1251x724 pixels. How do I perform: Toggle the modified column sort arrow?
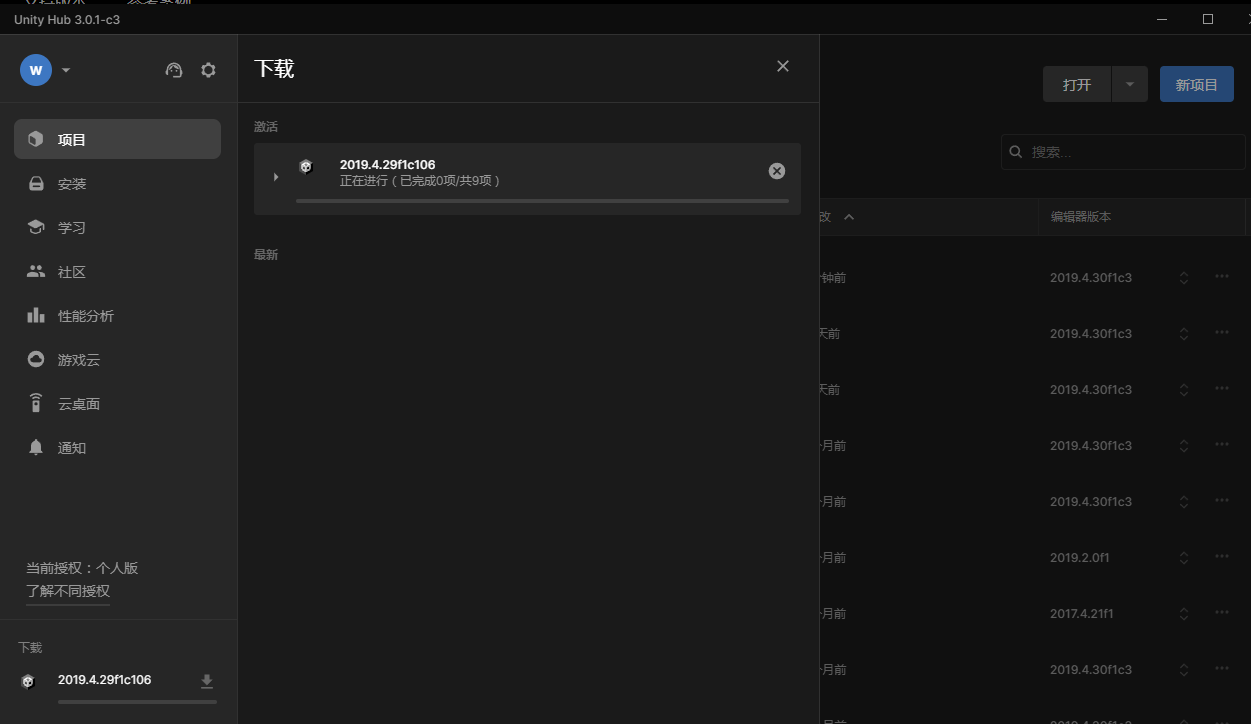[849, 217]
